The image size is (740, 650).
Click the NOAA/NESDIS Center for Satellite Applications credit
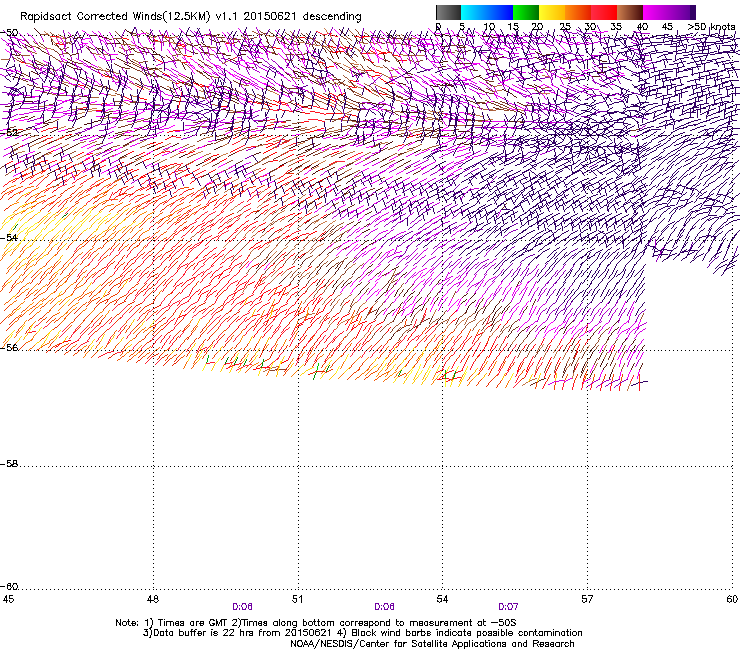(432, 644)
